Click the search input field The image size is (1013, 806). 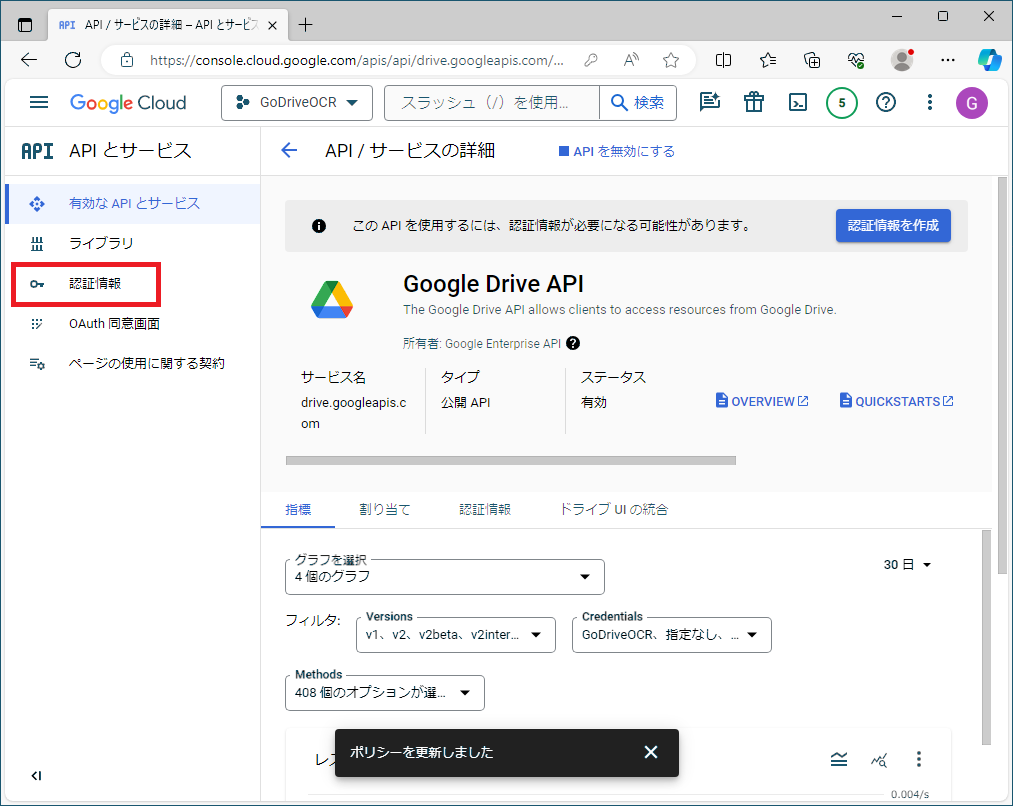click(492, 103)
